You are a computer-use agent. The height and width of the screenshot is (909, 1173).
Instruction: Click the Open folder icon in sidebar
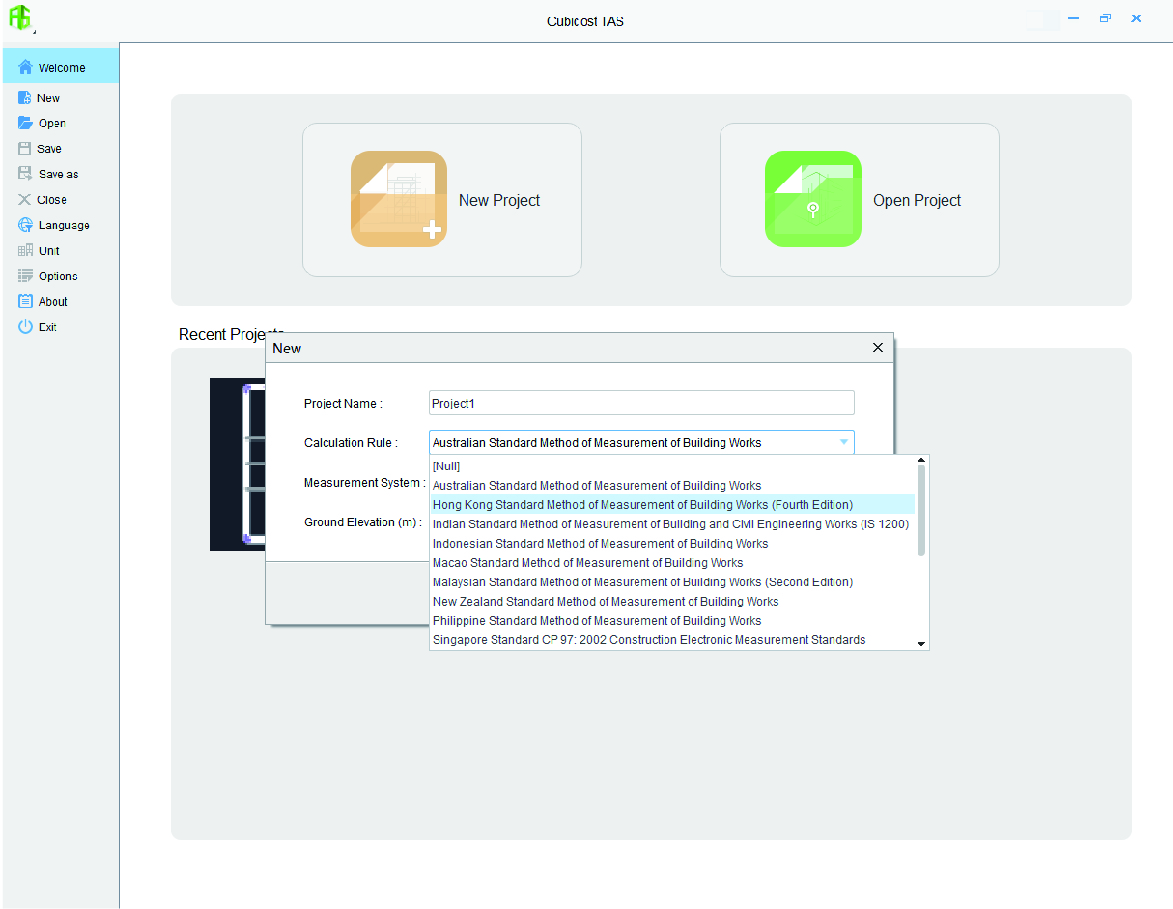coord(25,123)
